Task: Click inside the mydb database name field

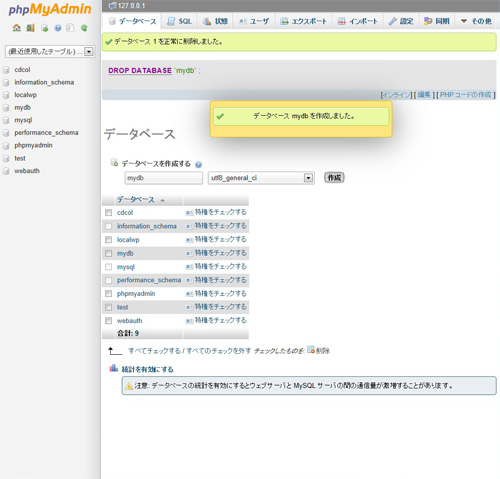Action: 164,178
